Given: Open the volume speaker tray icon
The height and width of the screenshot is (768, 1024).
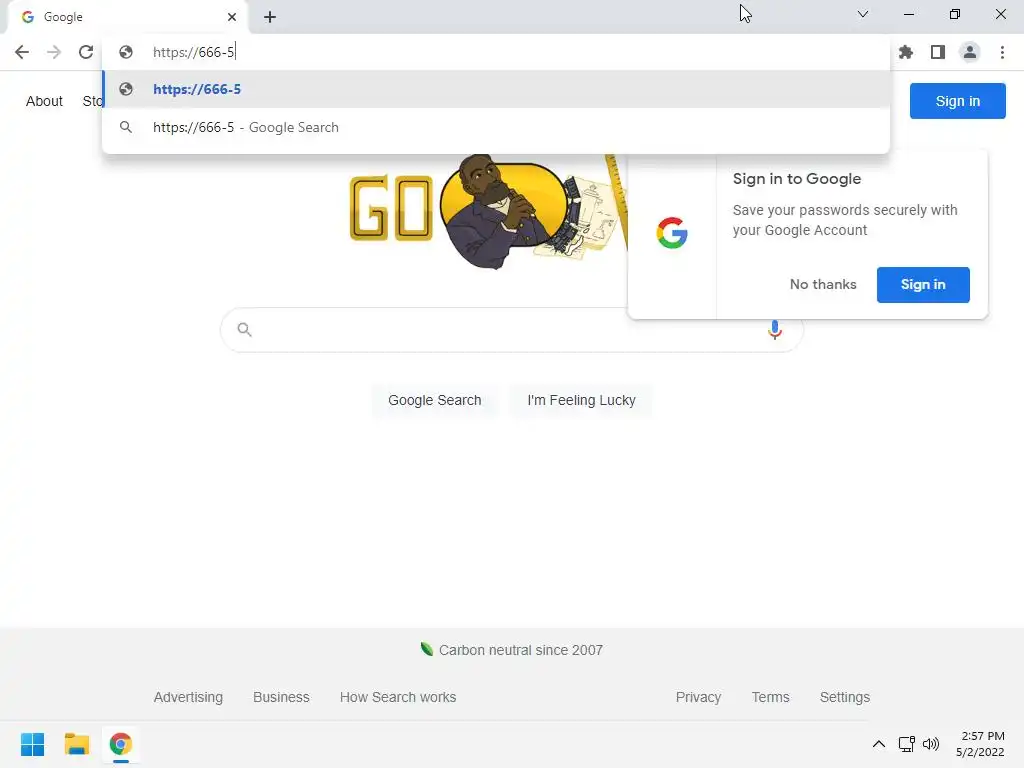Looking at the screenshot, I should (x=931, y=744).
